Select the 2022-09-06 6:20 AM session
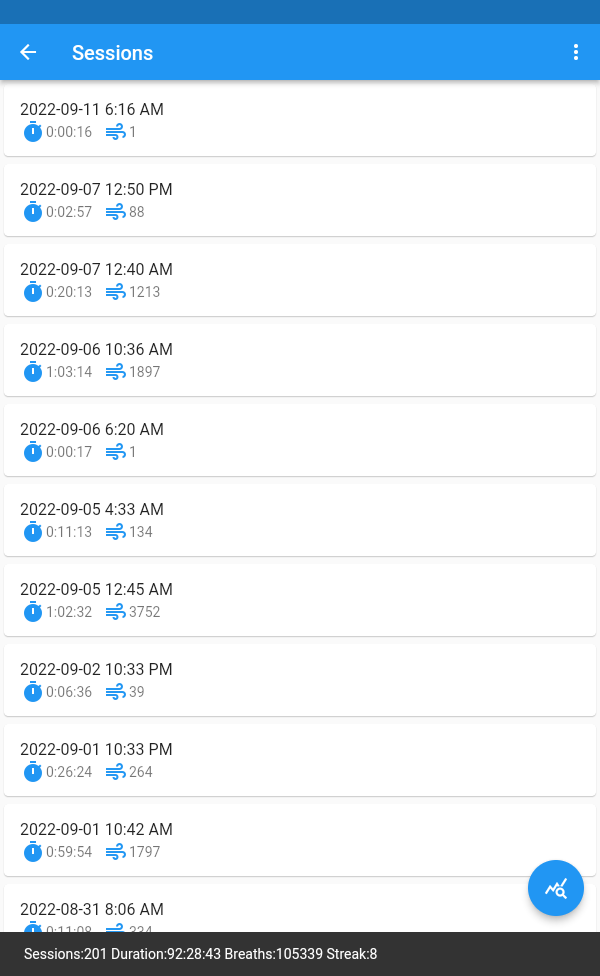Viewport: 600px width, 976px height. [x=300, y=439]
